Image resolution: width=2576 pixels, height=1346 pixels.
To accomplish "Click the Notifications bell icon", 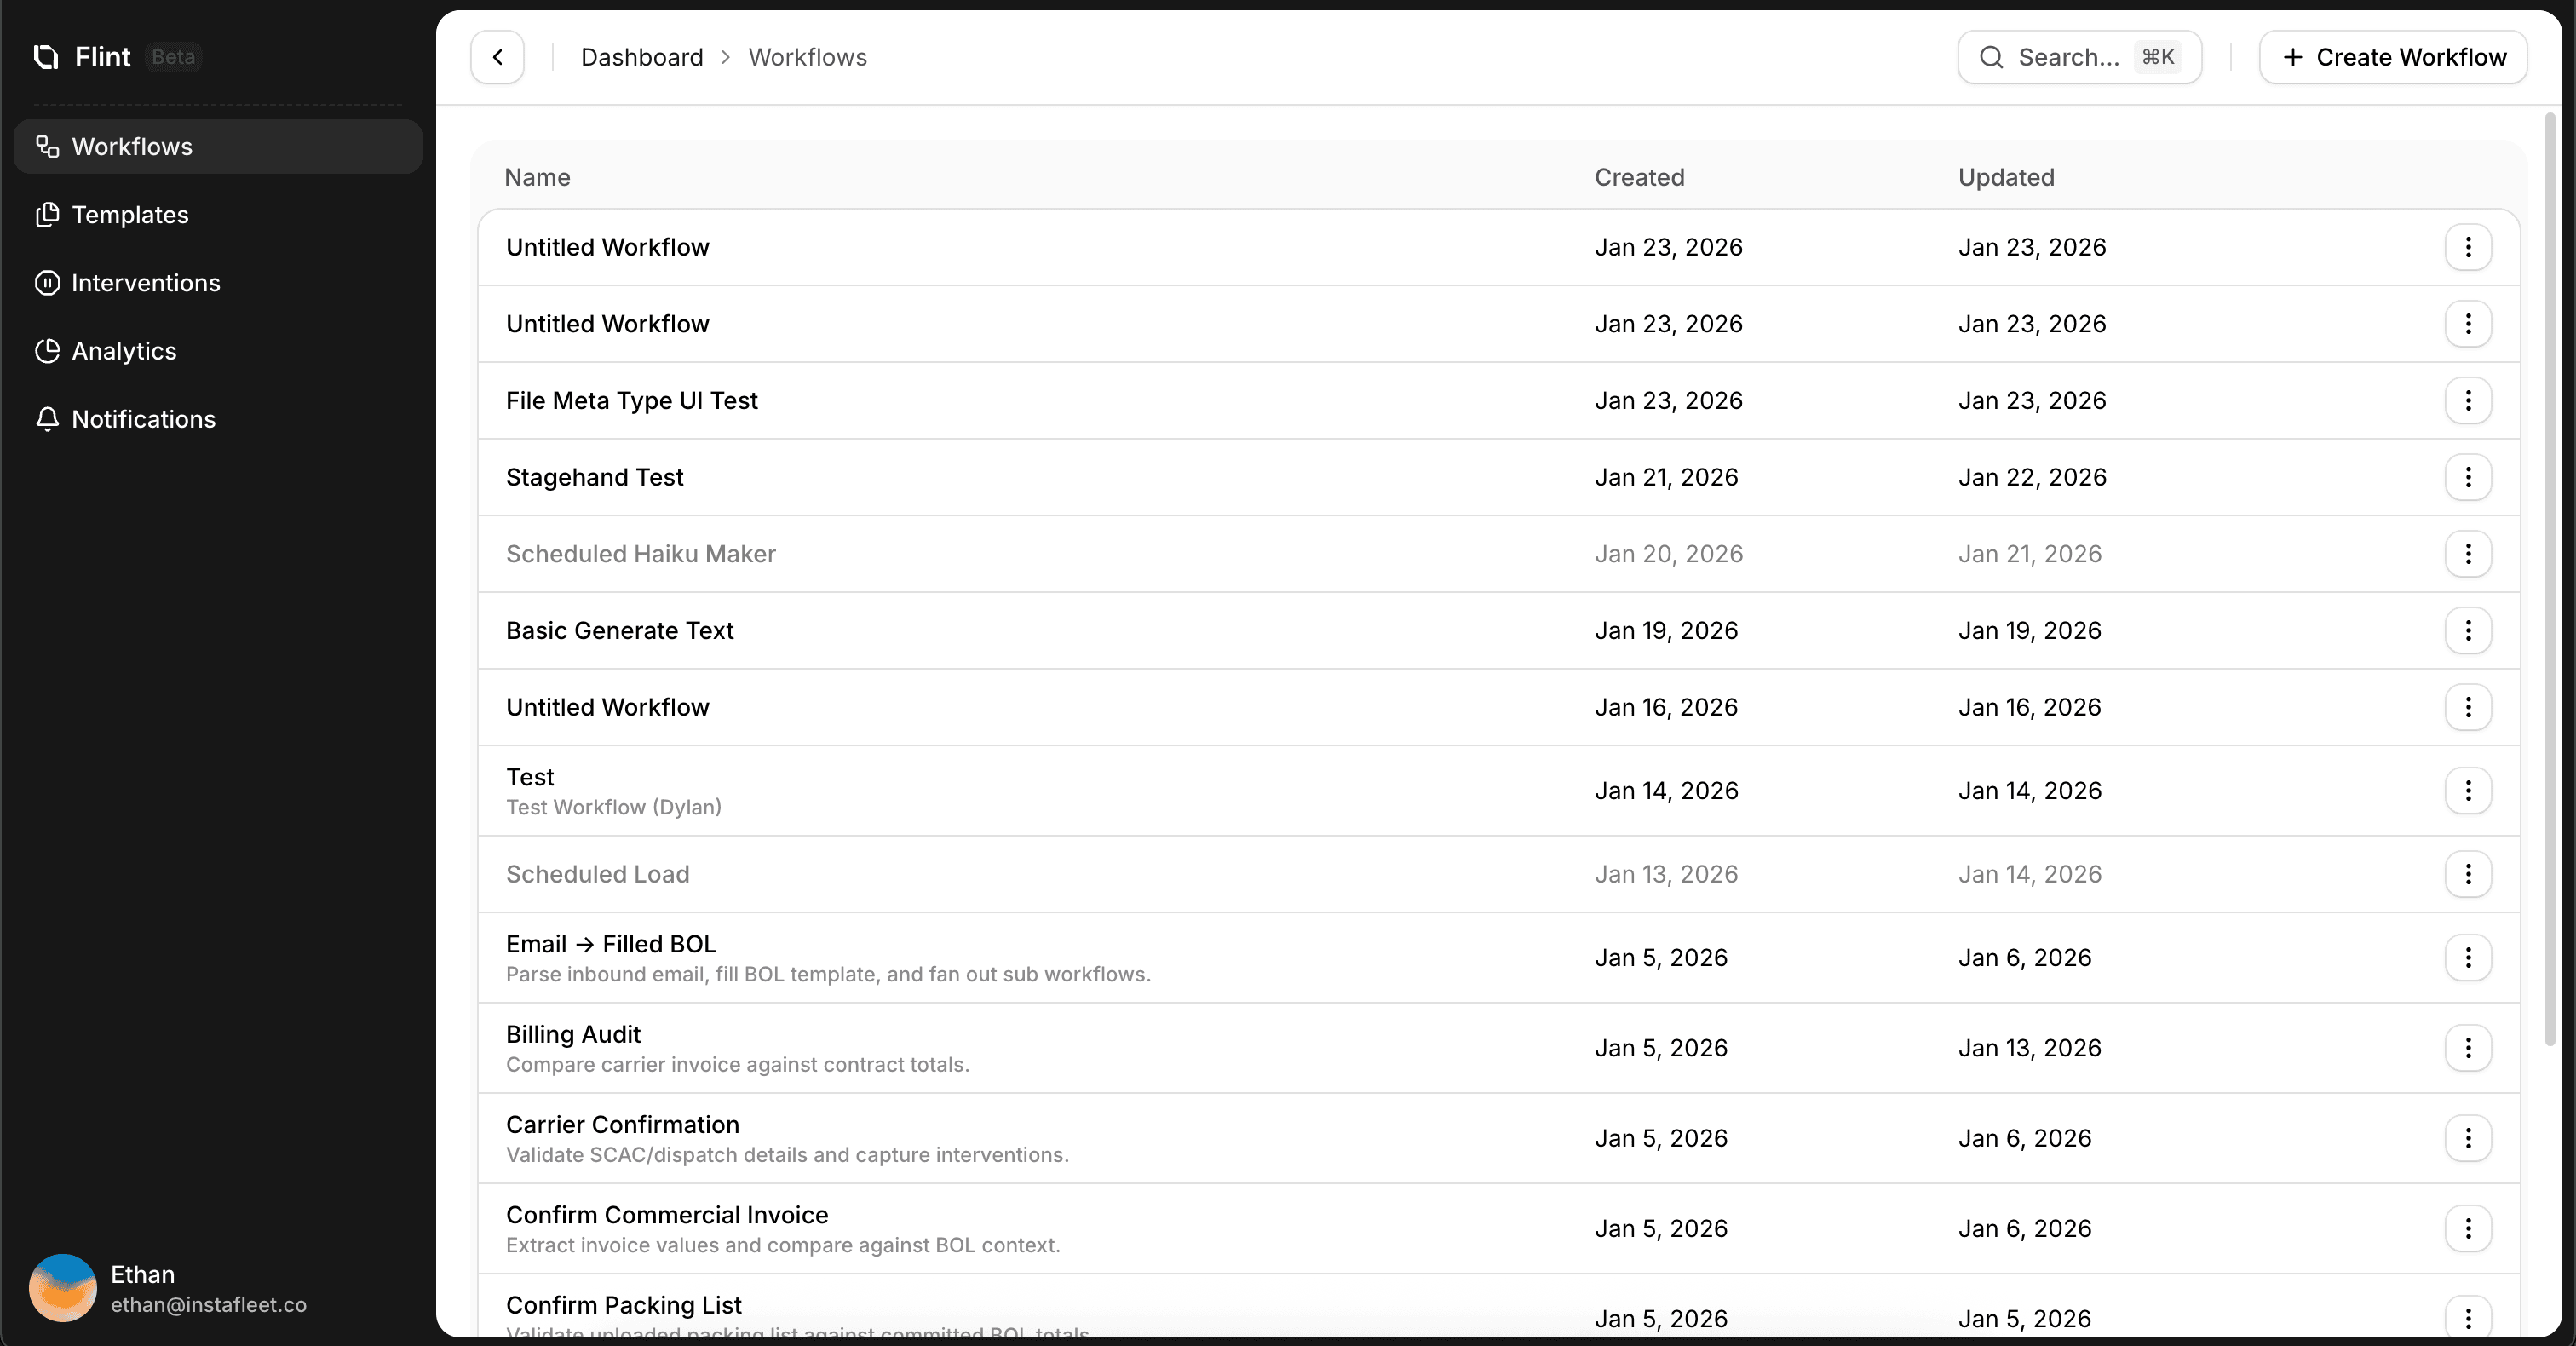I will tap(47, 419).
